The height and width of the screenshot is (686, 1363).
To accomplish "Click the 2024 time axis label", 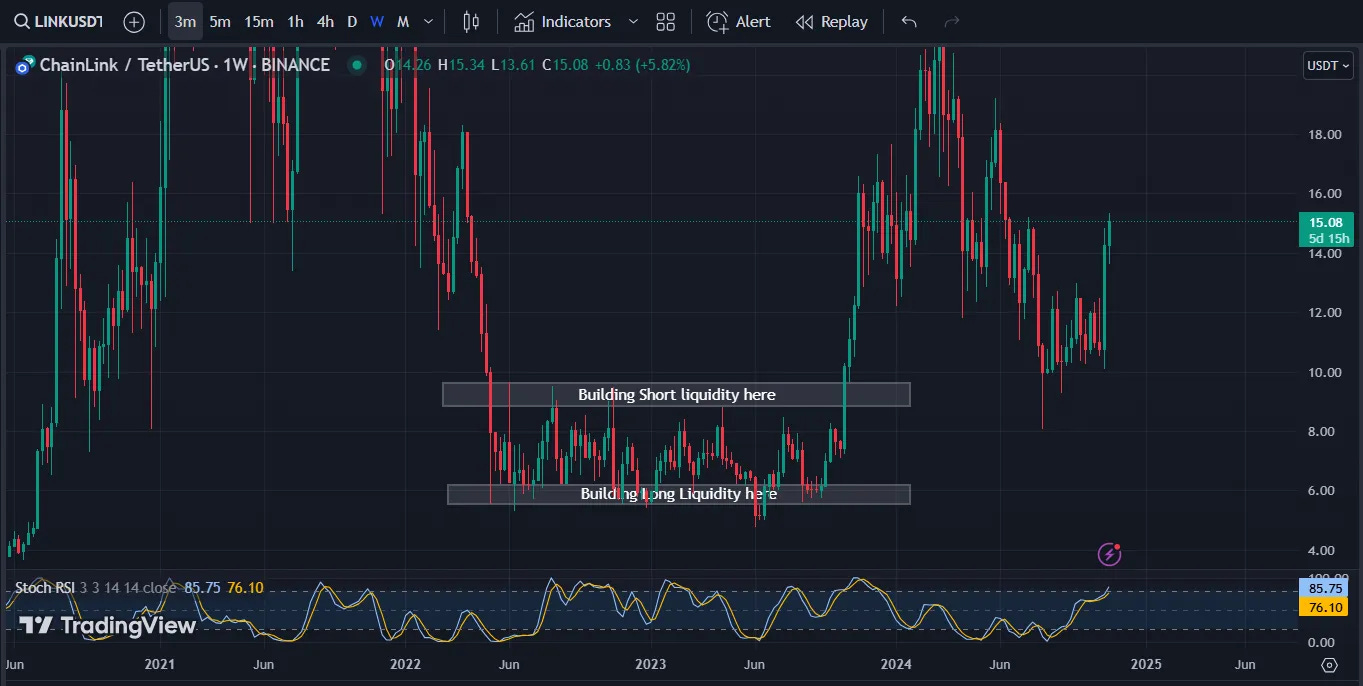I will click(x=896, y=665).
